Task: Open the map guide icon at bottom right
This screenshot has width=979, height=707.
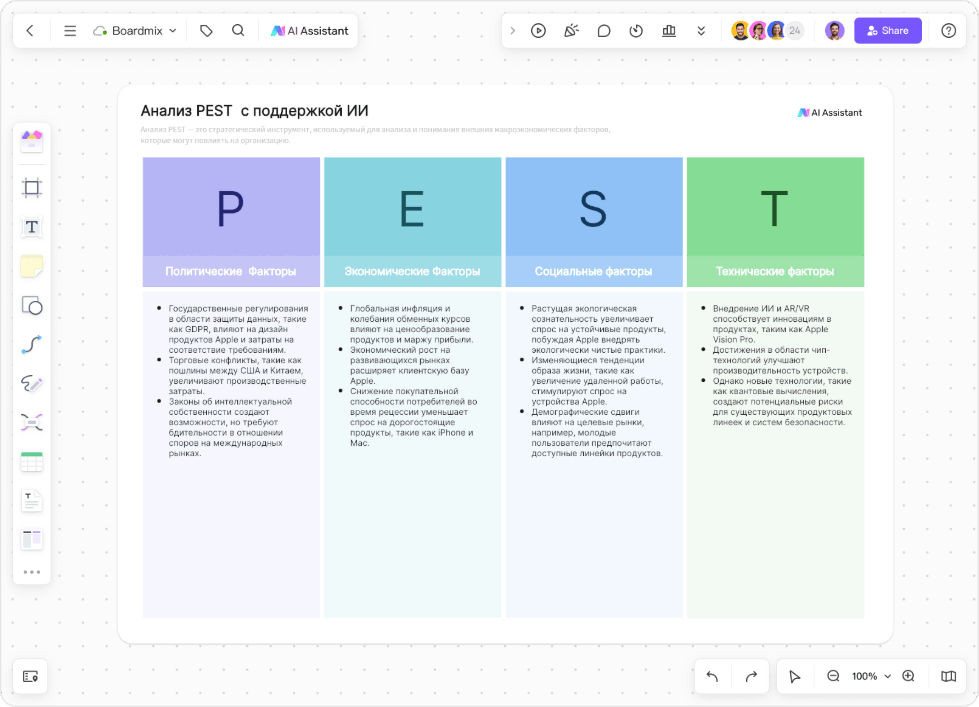Action: (948, 676)
